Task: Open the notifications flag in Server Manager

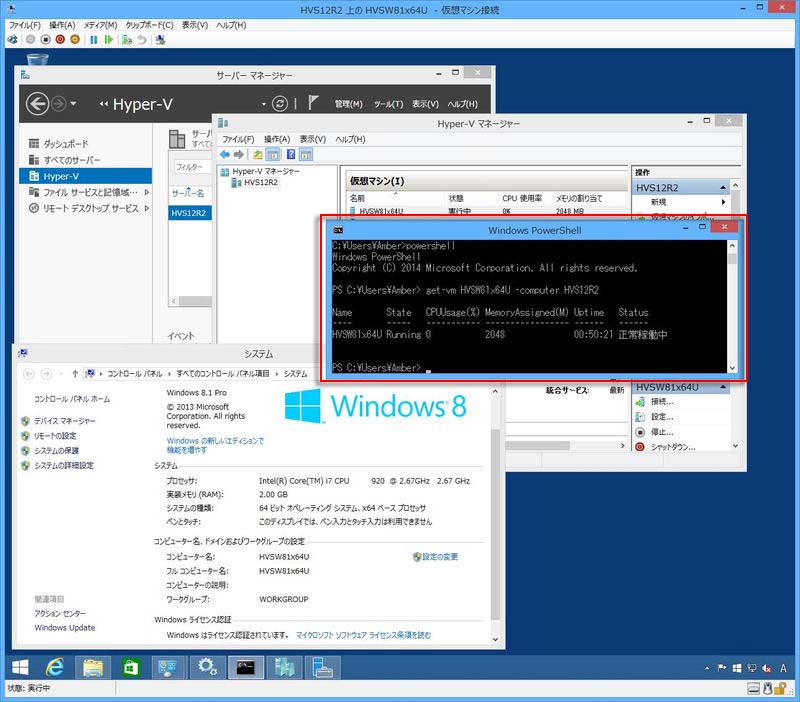Action: [x=313, y=103]
